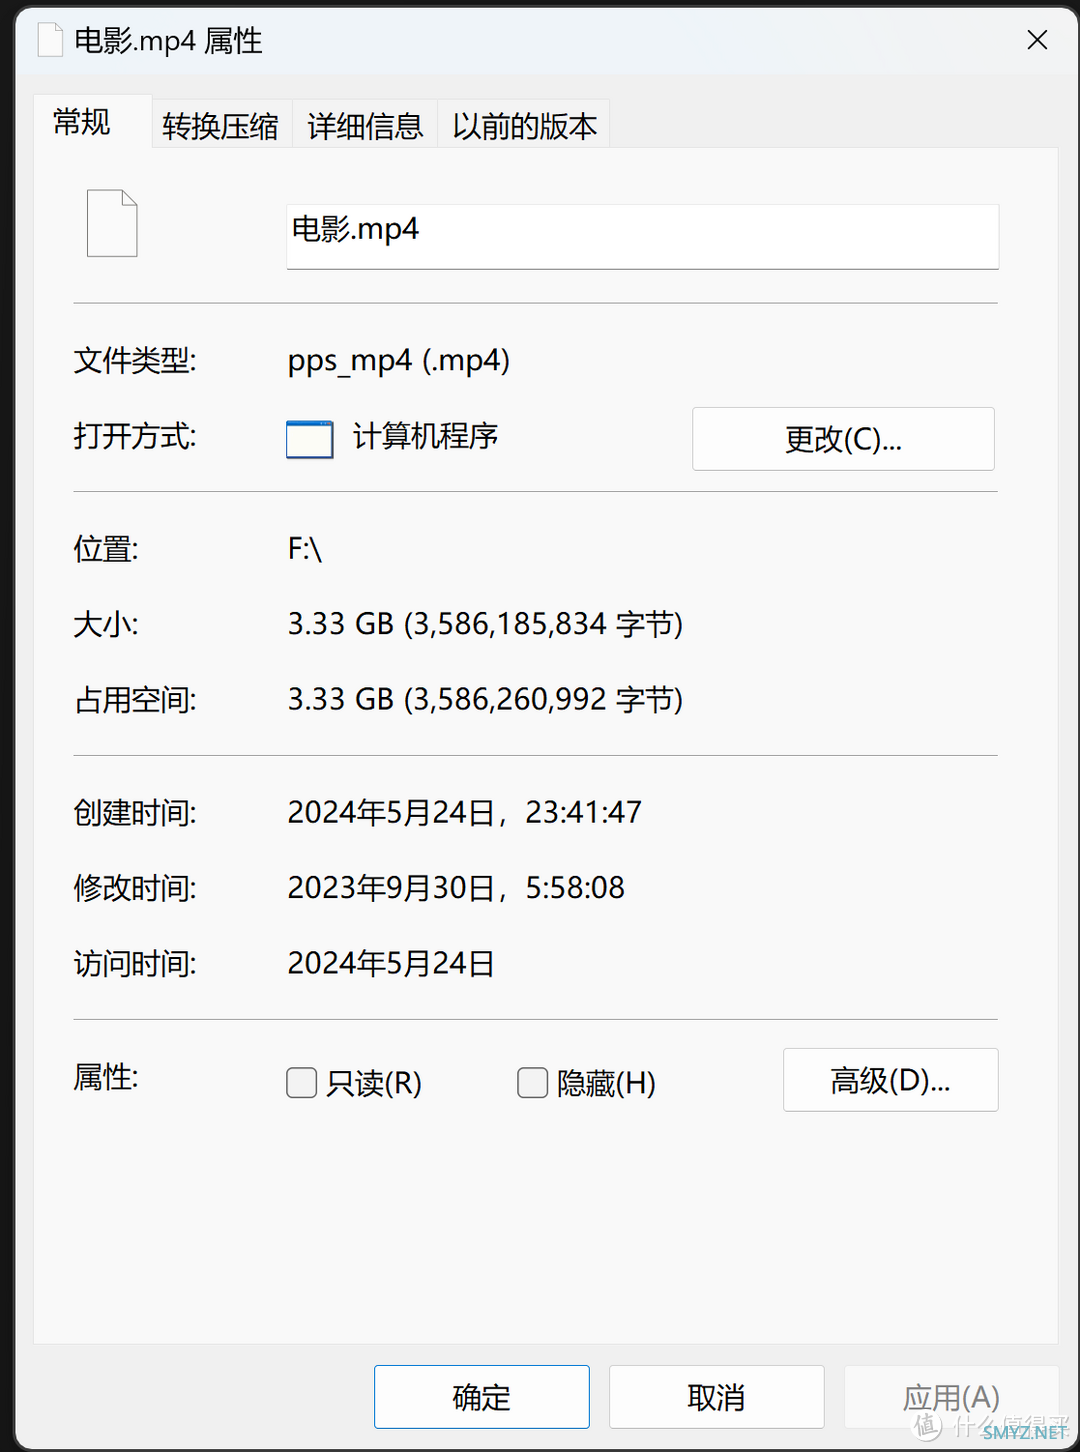The width and height of the screenshot is (1080, 1452).
Task: Click the file type value pps_mp4 (.mp4)
Action: coord(399,361)
